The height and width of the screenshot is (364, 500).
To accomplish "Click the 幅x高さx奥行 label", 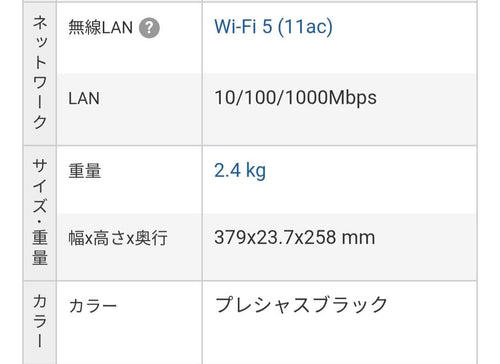I will point(118,238).
